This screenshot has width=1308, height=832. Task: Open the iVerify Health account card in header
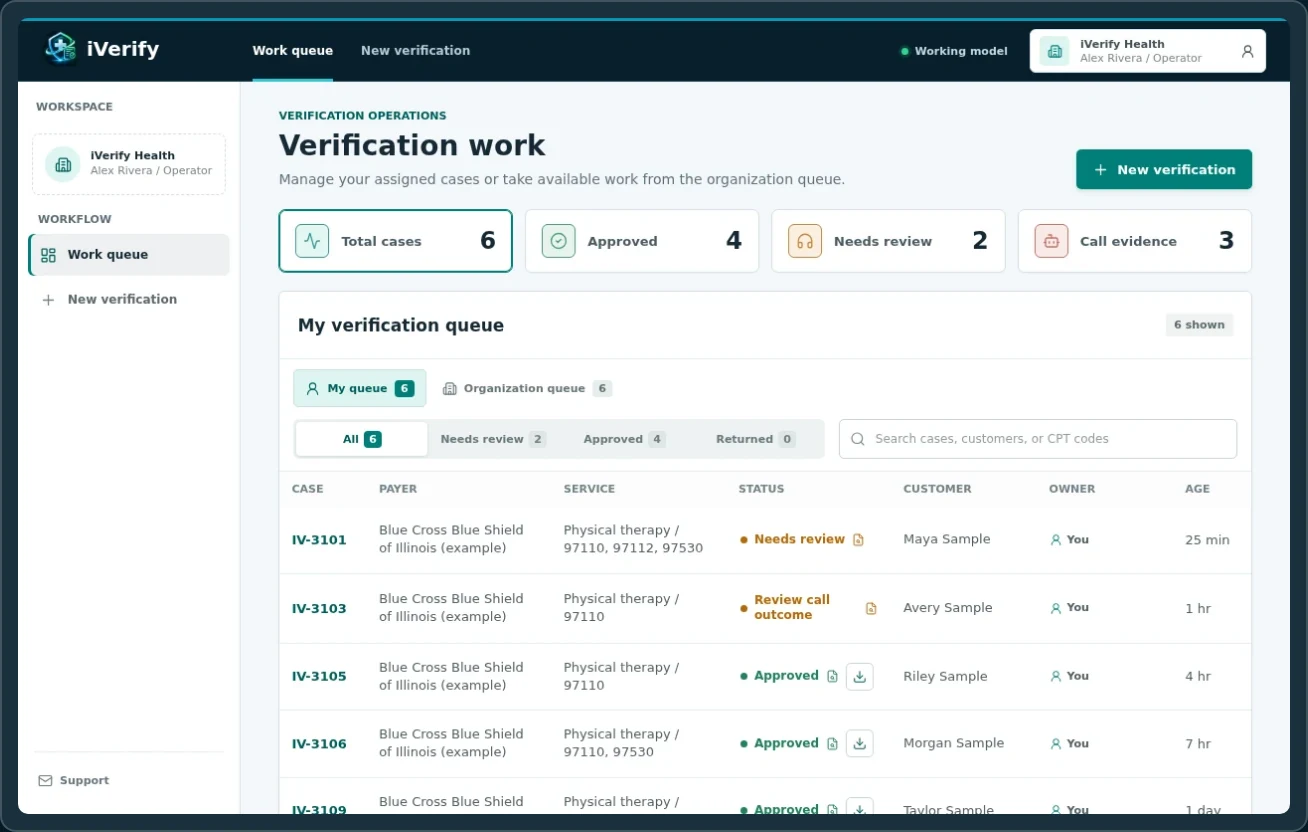pyautogui.click(x=1148, y=51)
